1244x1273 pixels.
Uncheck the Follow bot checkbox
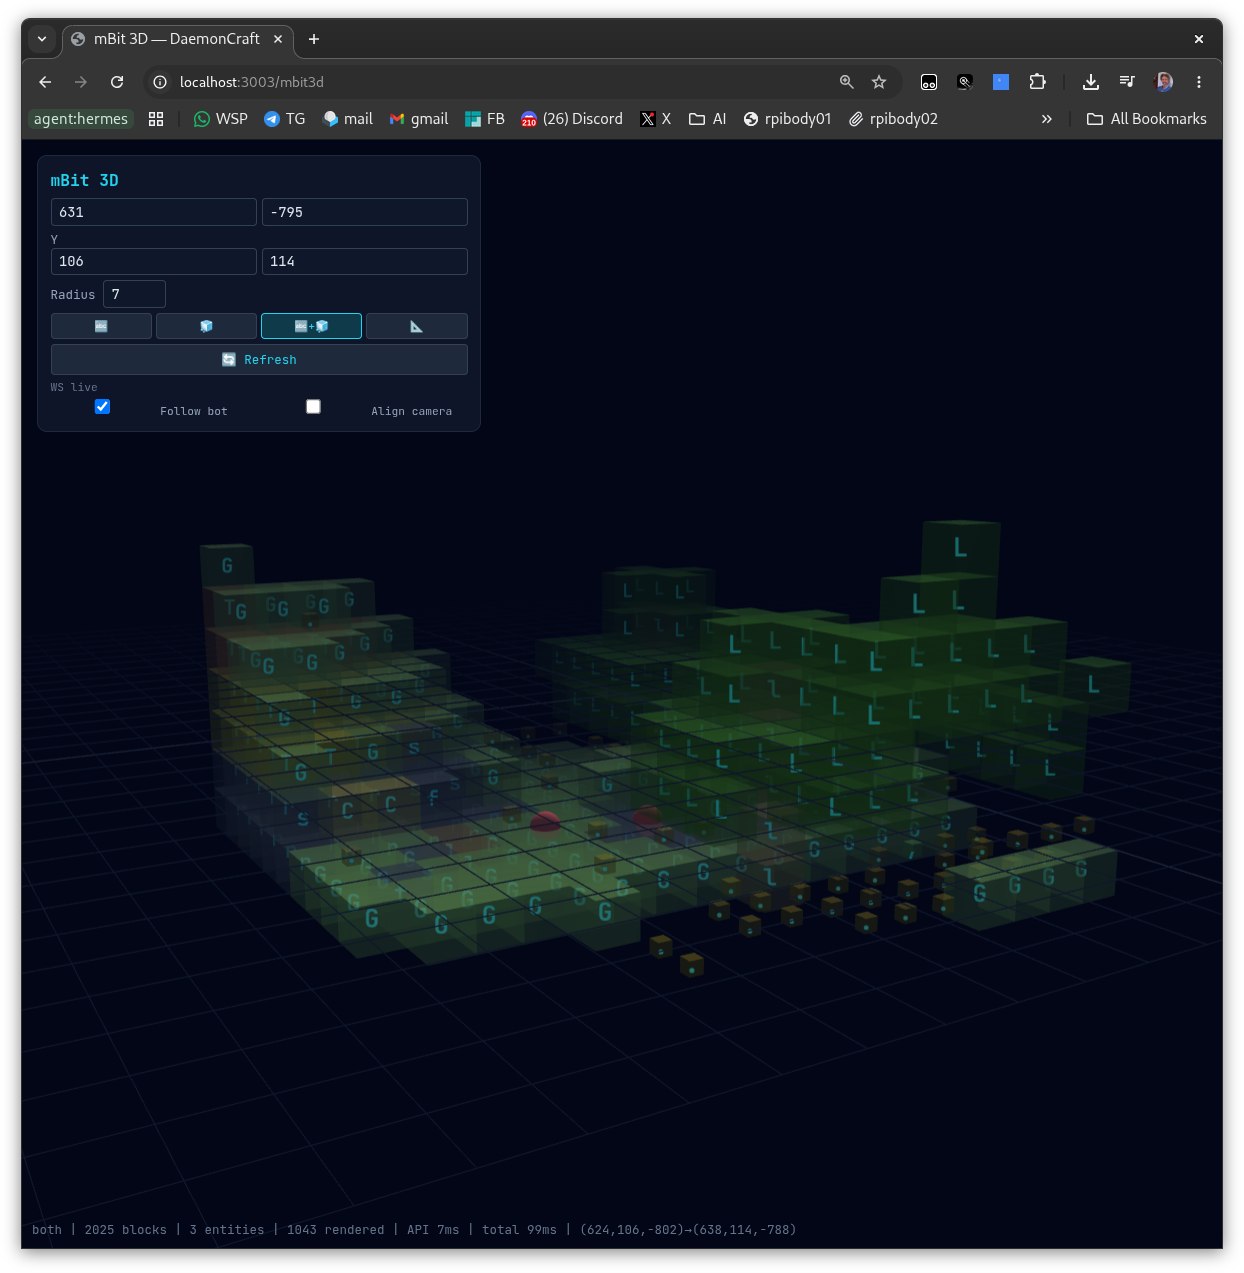point(102,406)
